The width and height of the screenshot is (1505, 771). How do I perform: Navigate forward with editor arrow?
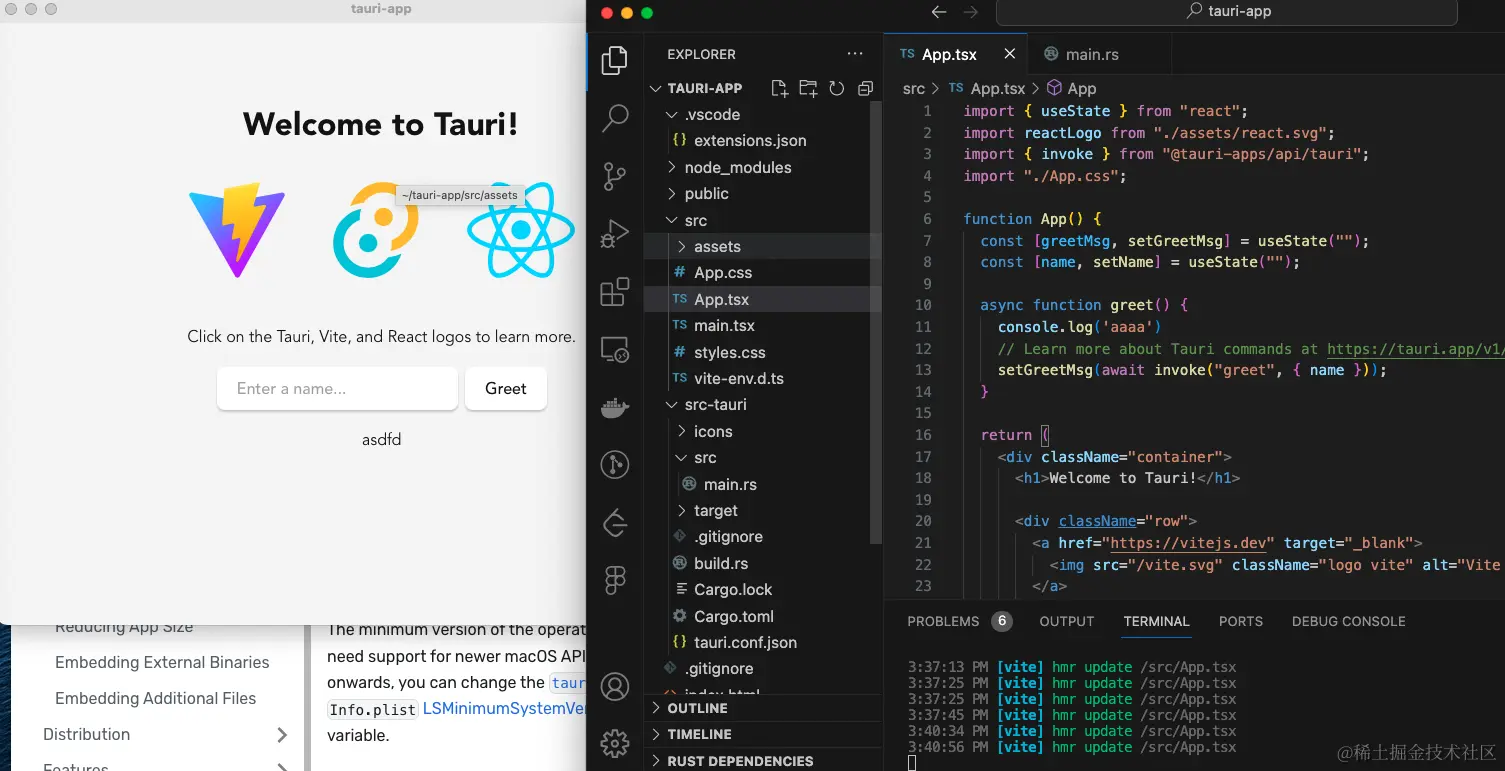click(x=970, y=12)
